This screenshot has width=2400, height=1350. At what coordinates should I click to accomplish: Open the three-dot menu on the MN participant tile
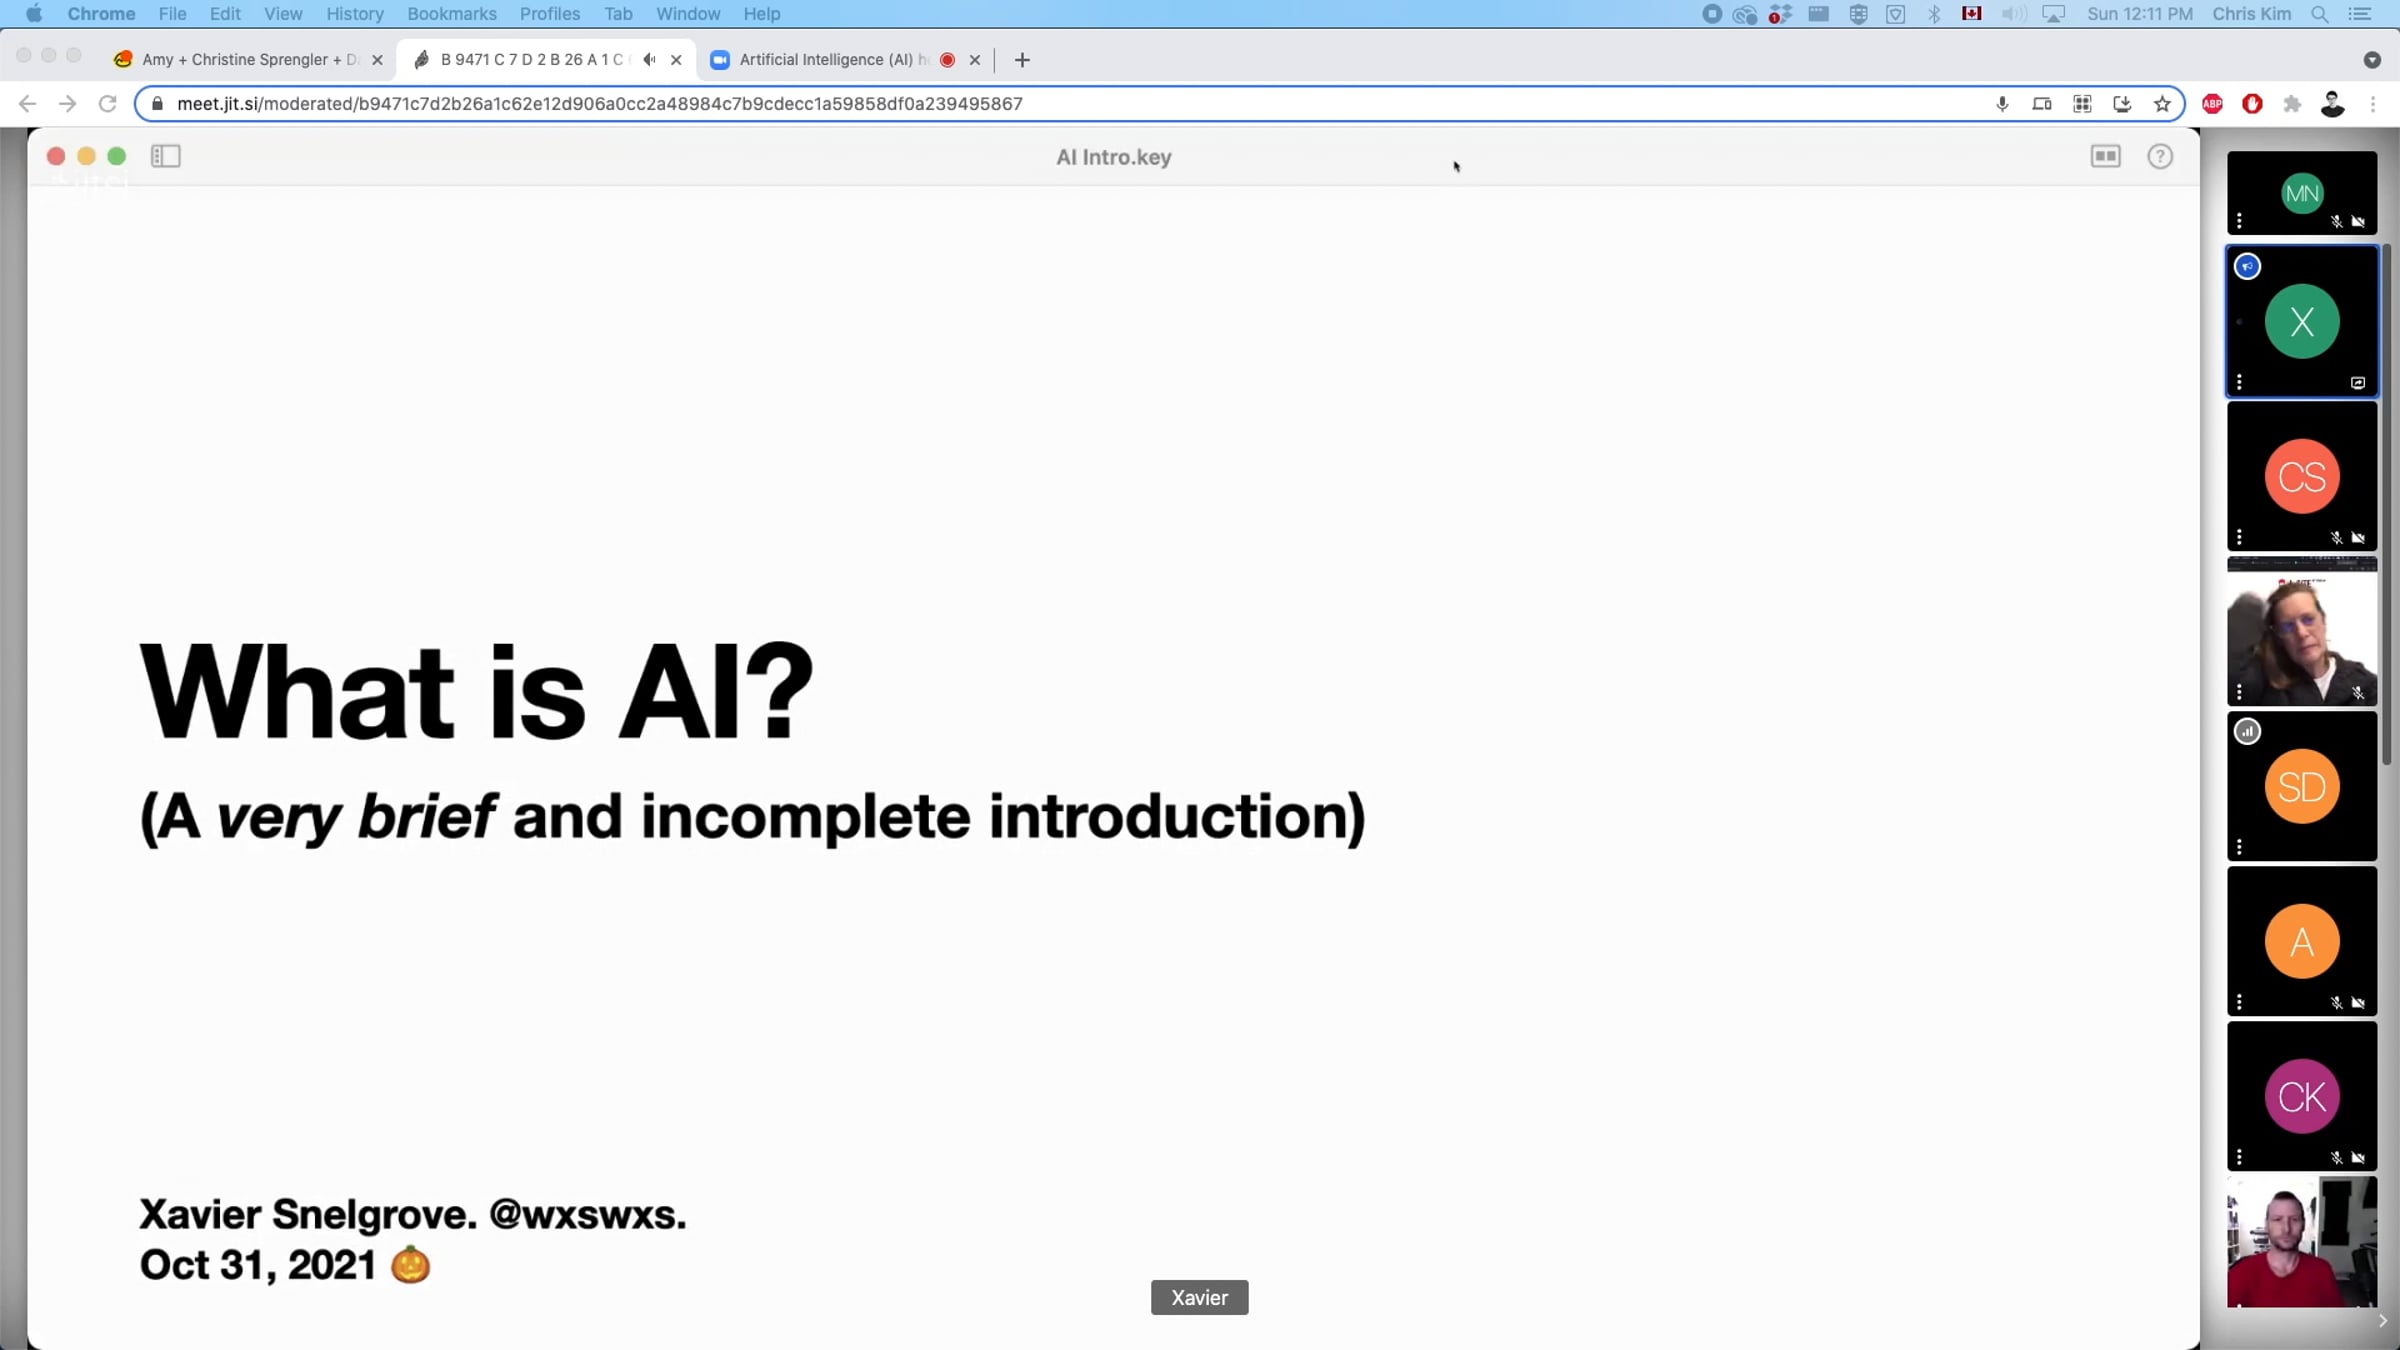(2239, 221)
